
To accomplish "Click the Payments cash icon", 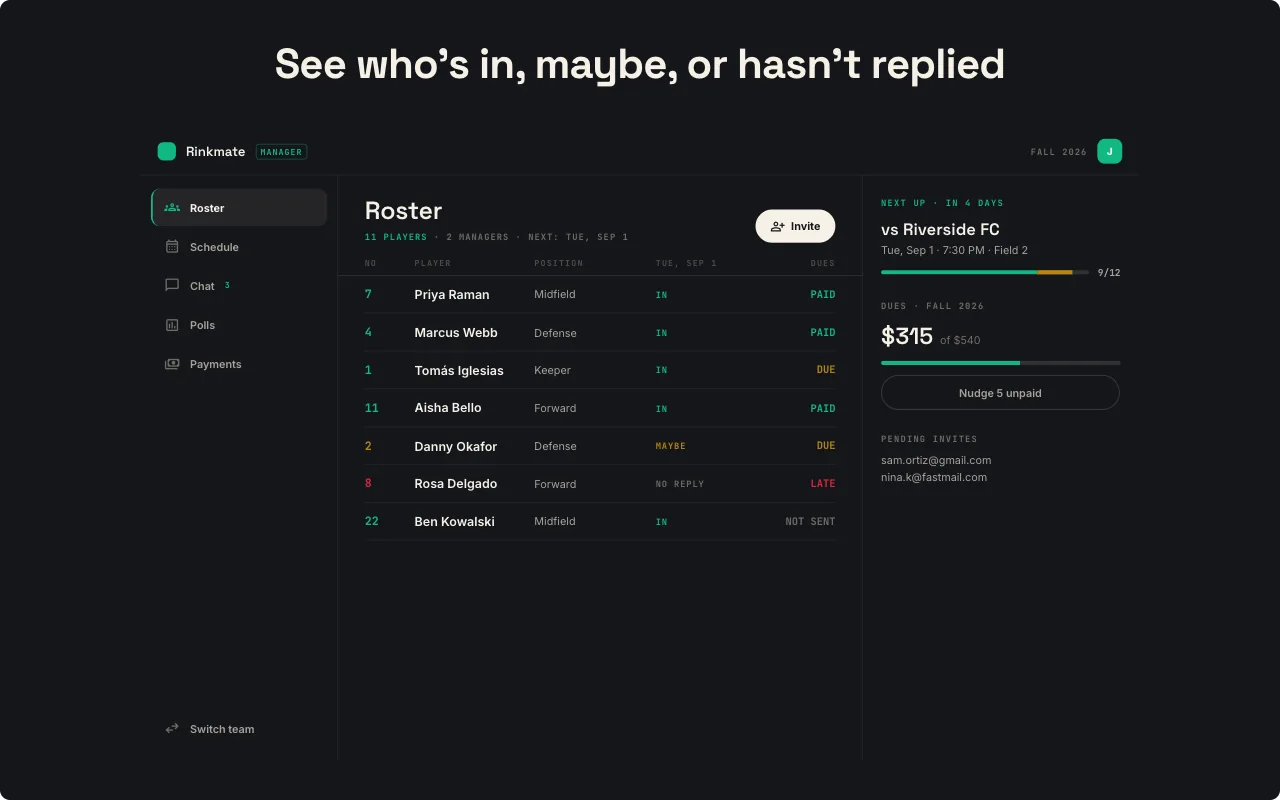I will (172, 364).
